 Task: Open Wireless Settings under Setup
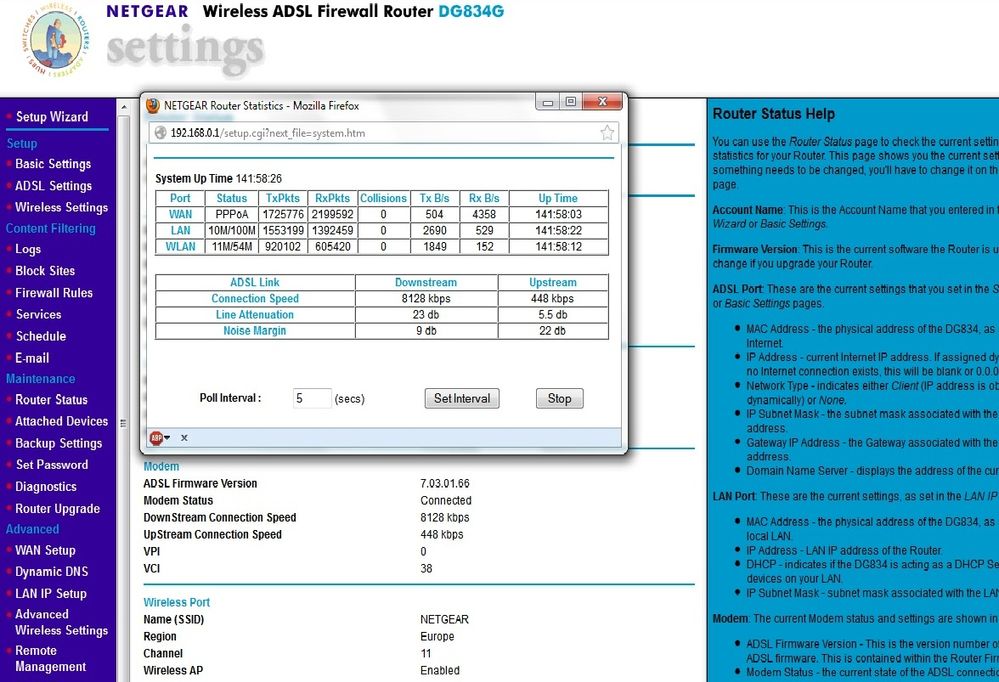[x=61, y=207]
